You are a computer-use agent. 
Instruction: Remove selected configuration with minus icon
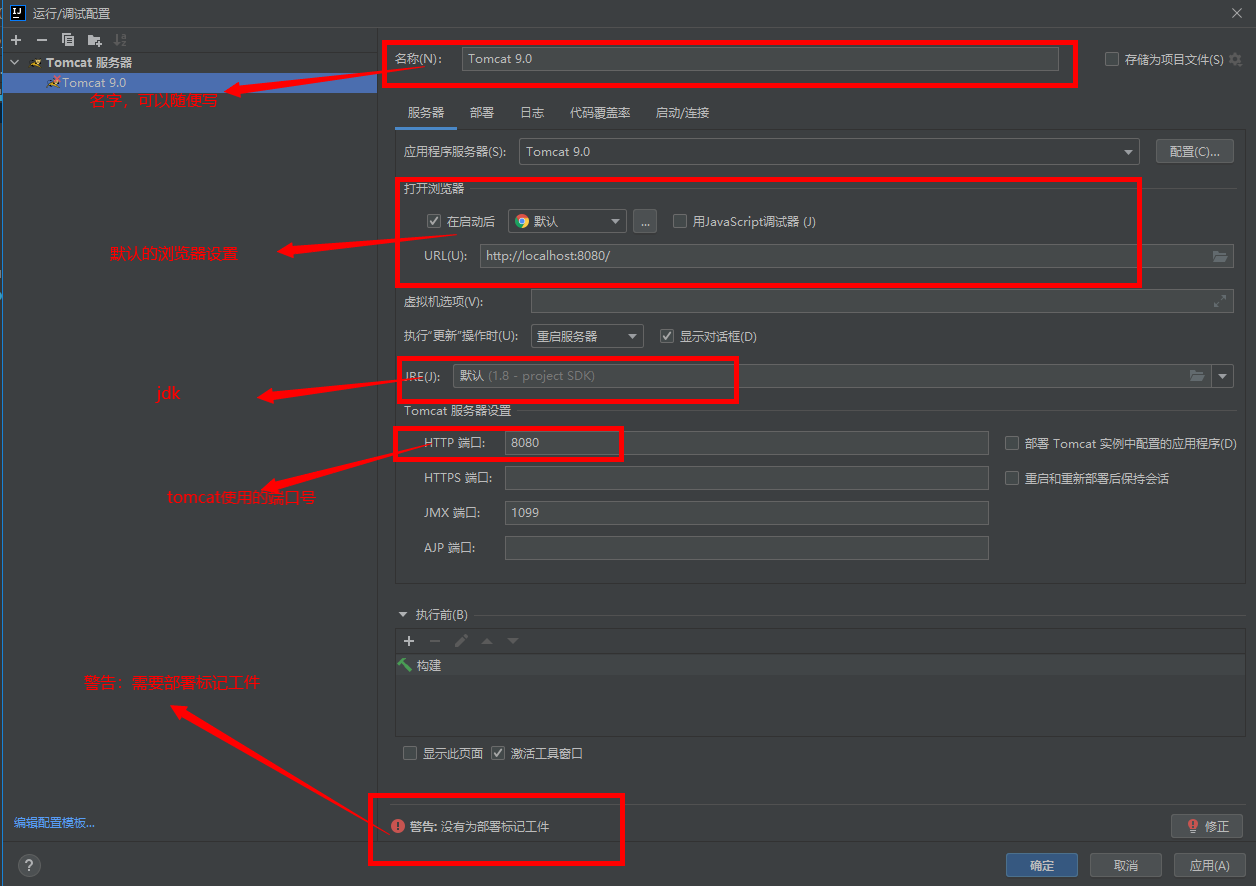pyautogui.click(x=41, y=40)
